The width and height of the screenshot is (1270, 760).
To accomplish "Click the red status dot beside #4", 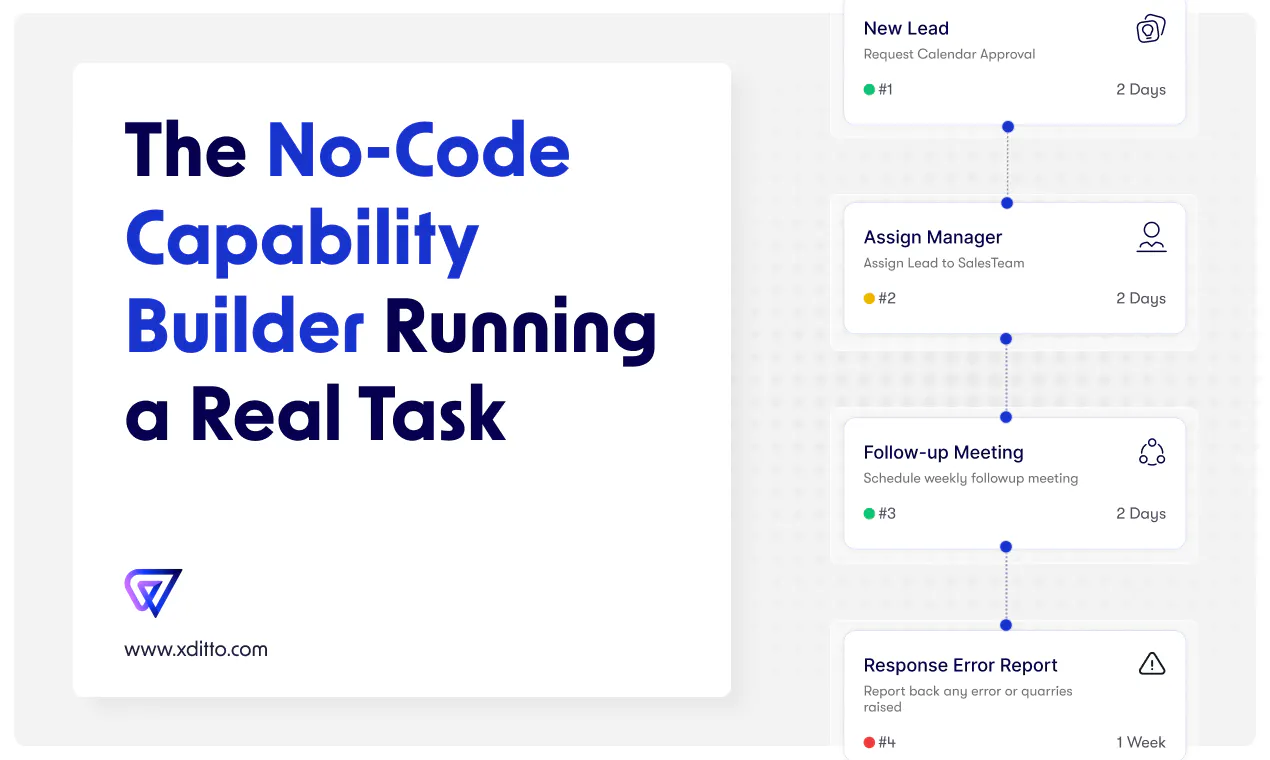I will [869, 742].
